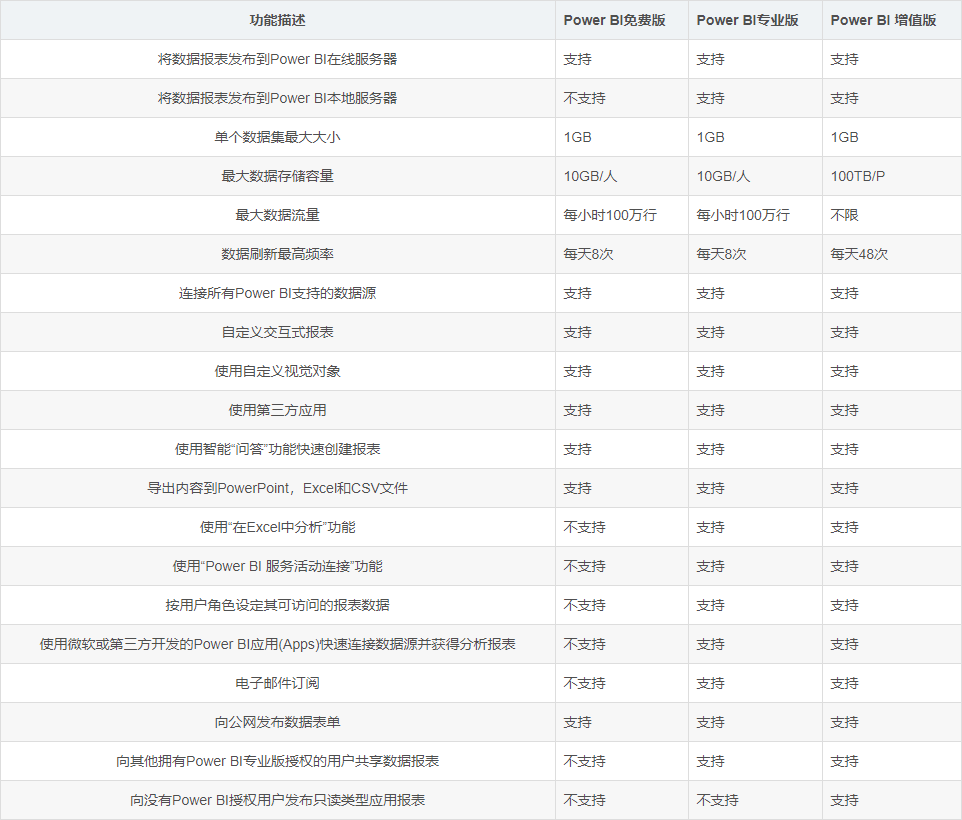This screenshot has width=962, height=820.
Task: Click 免费版 支持 in 向公网发布数据表单 row
Action: click(x=577, y=722)
